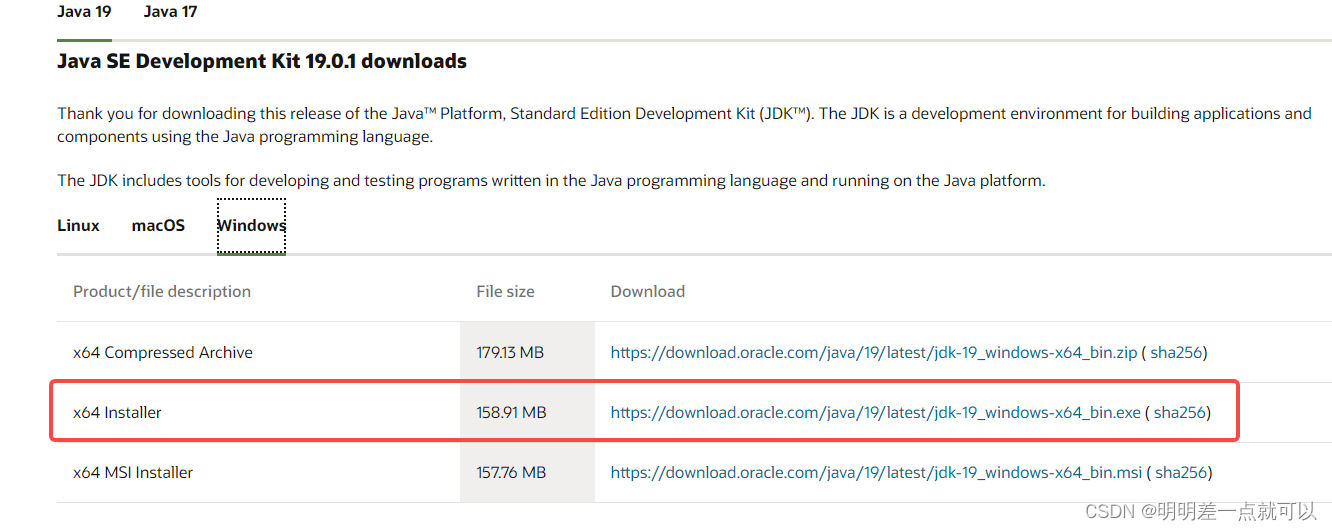The image size is (1332, 531).
Task: Click the x64 MSI Installer row label
Action: point(133,472)
